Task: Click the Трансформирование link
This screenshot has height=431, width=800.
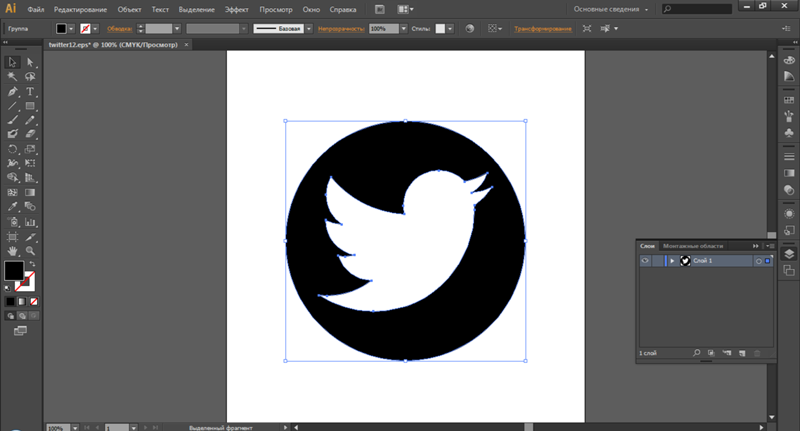Action: coord(543,29)
